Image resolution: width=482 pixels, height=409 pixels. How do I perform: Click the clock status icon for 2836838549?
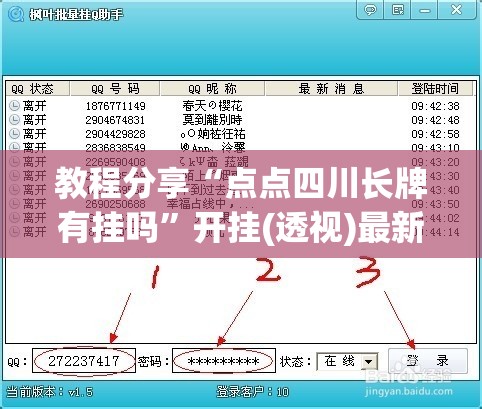(x=14, y=147)
